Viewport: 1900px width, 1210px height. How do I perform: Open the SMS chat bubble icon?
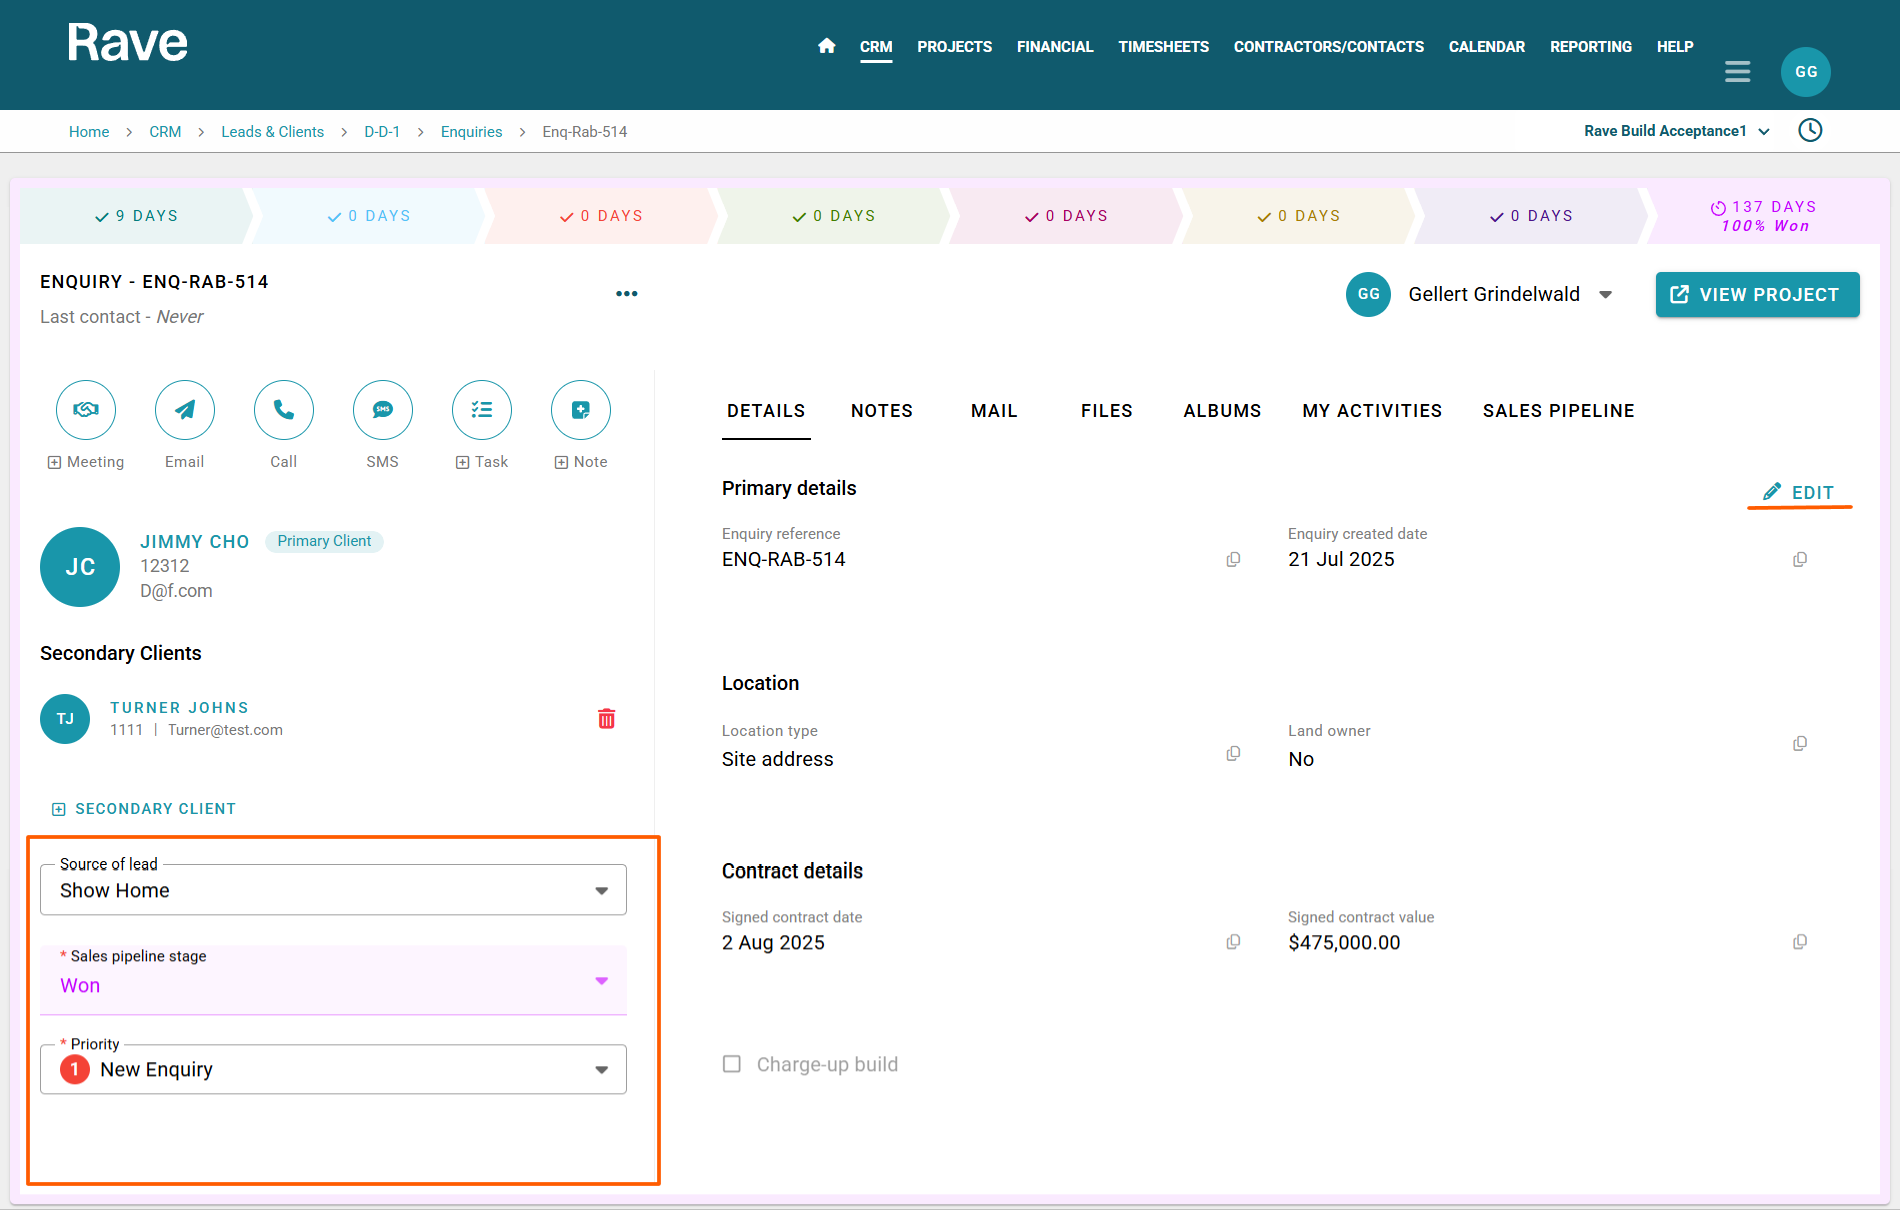tap(383, 410)
